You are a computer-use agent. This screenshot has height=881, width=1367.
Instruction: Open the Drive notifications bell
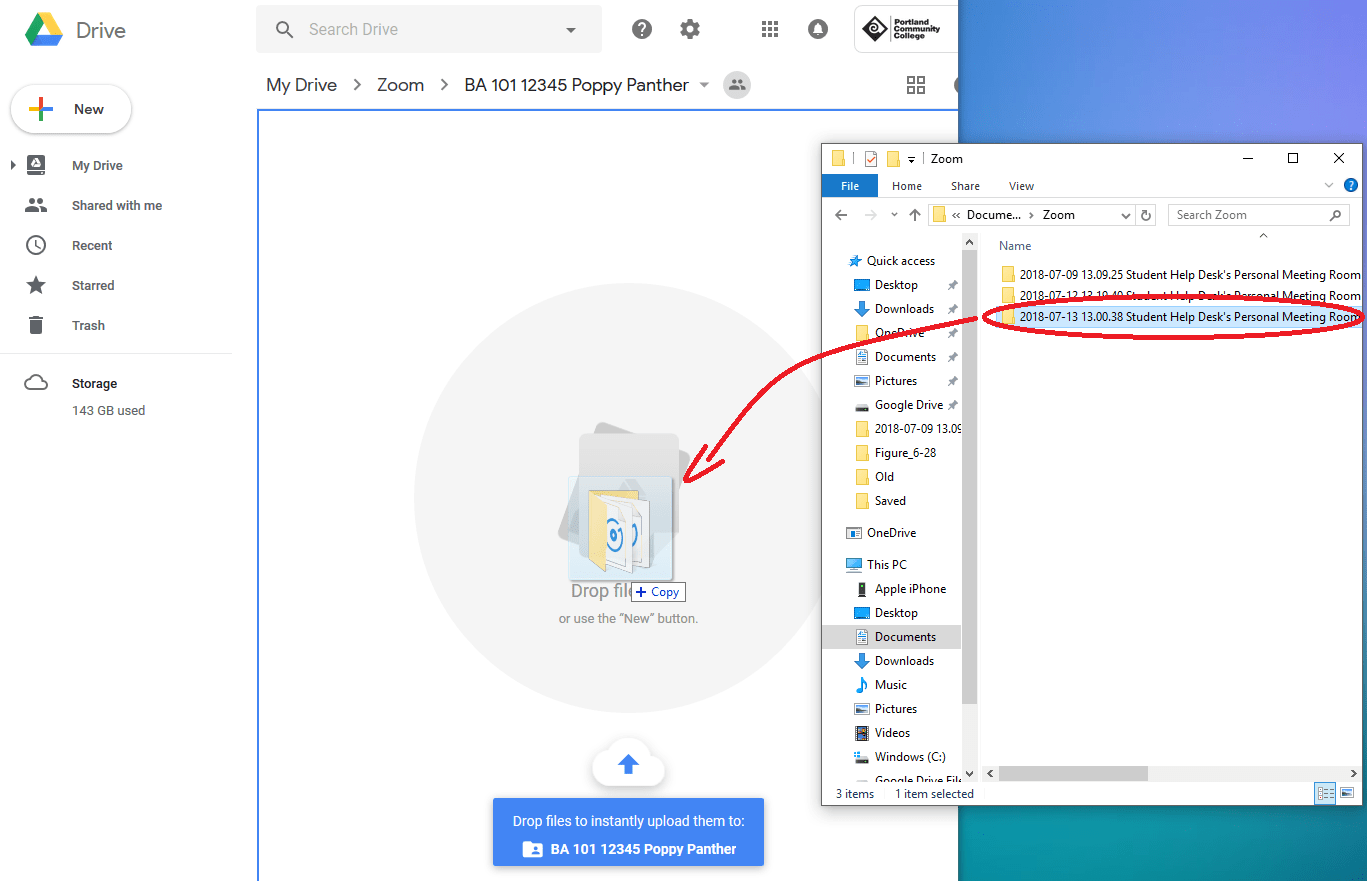coord(818,29)
